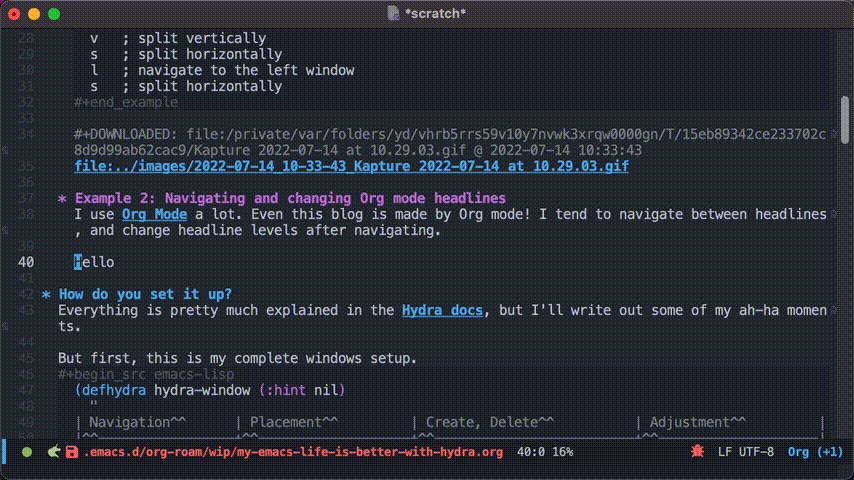
Task: Open the Org Mode hyperlink
Action: [x=154, y=214]
